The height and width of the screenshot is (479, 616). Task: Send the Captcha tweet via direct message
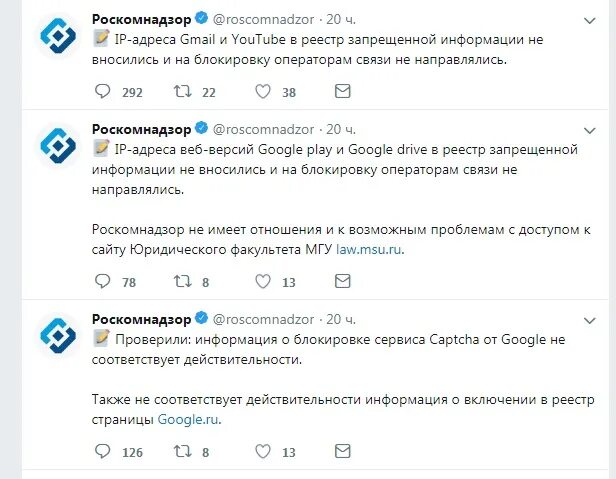point(343,451)
